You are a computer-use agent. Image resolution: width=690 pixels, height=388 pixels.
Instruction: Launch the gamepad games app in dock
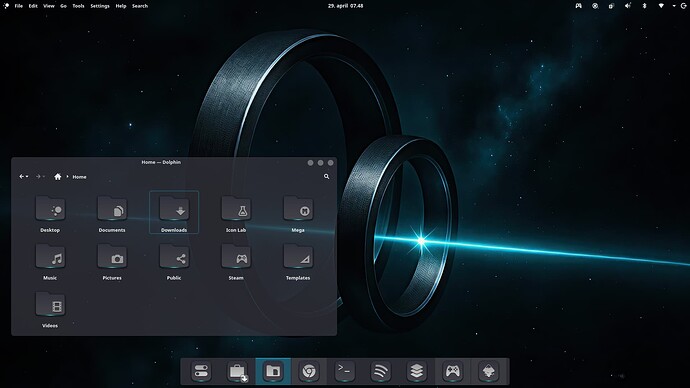click(452, 371)
